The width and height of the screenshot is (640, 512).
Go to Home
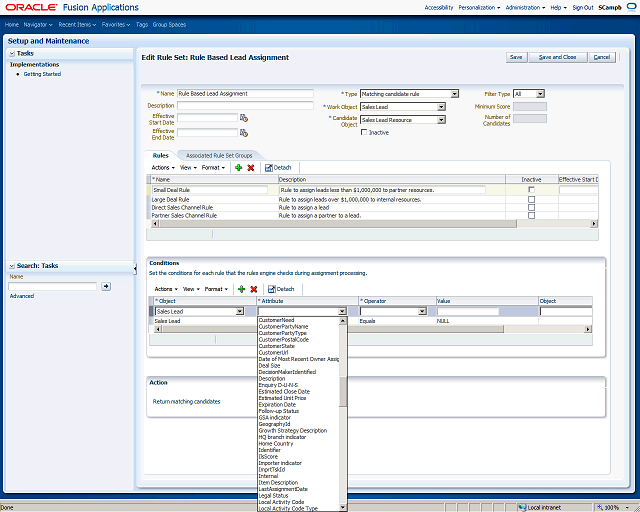12,24
